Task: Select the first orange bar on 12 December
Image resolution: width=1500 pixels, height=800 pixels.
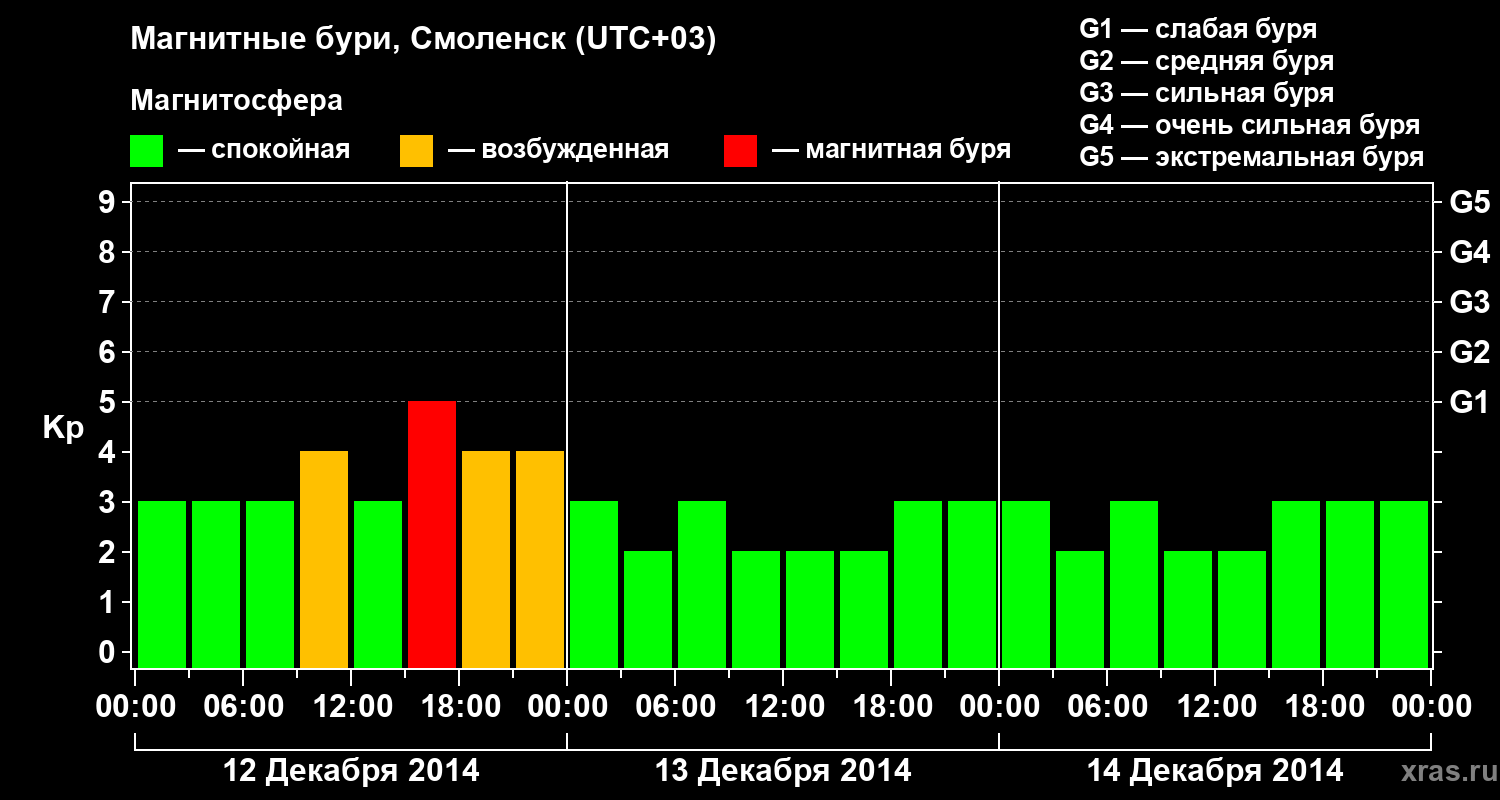Action: point(324,559)
